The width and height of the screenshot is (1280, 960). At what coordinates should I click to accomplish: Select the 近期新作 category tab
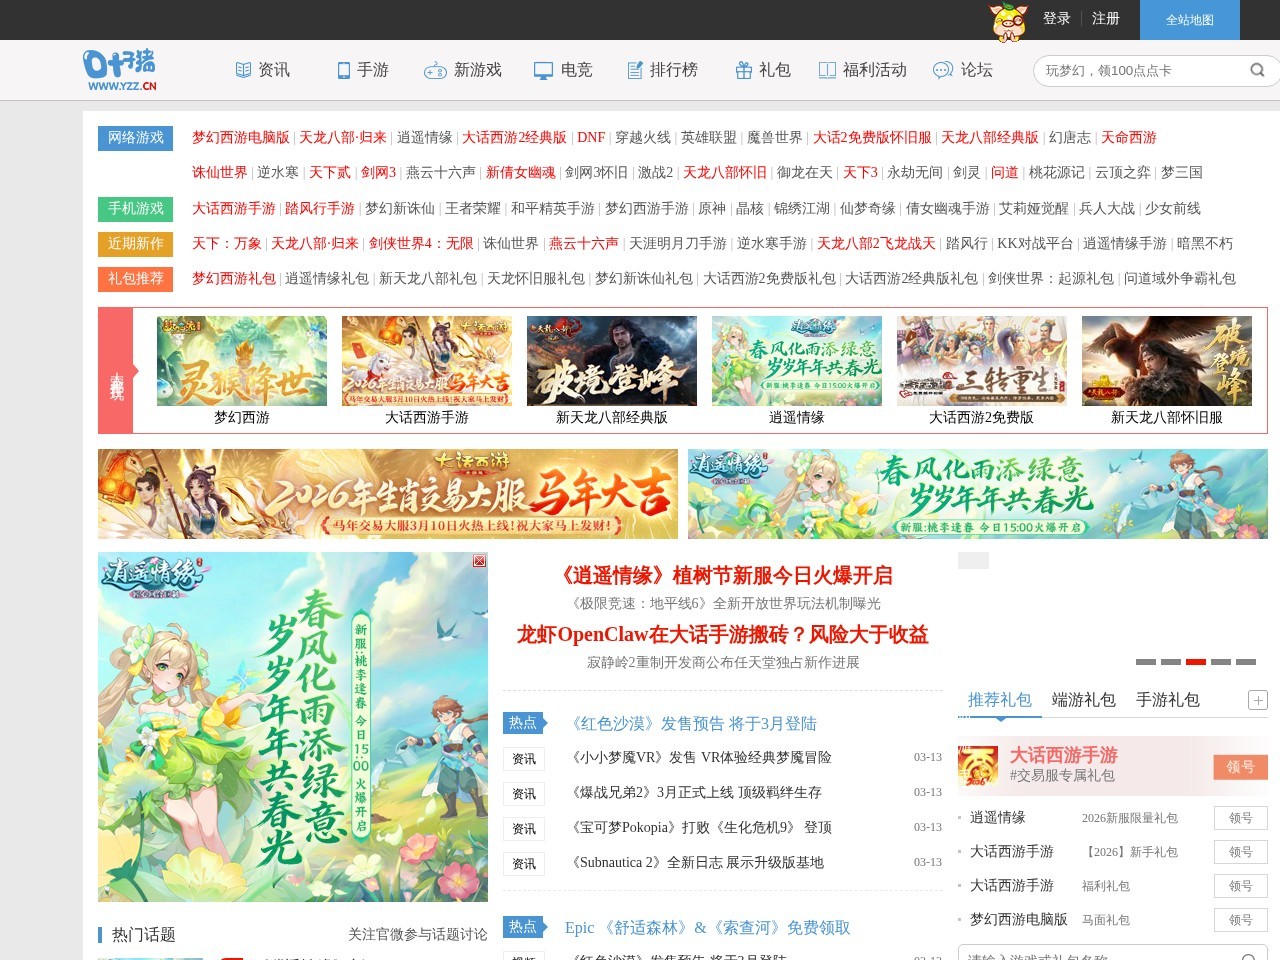(136, 244)
